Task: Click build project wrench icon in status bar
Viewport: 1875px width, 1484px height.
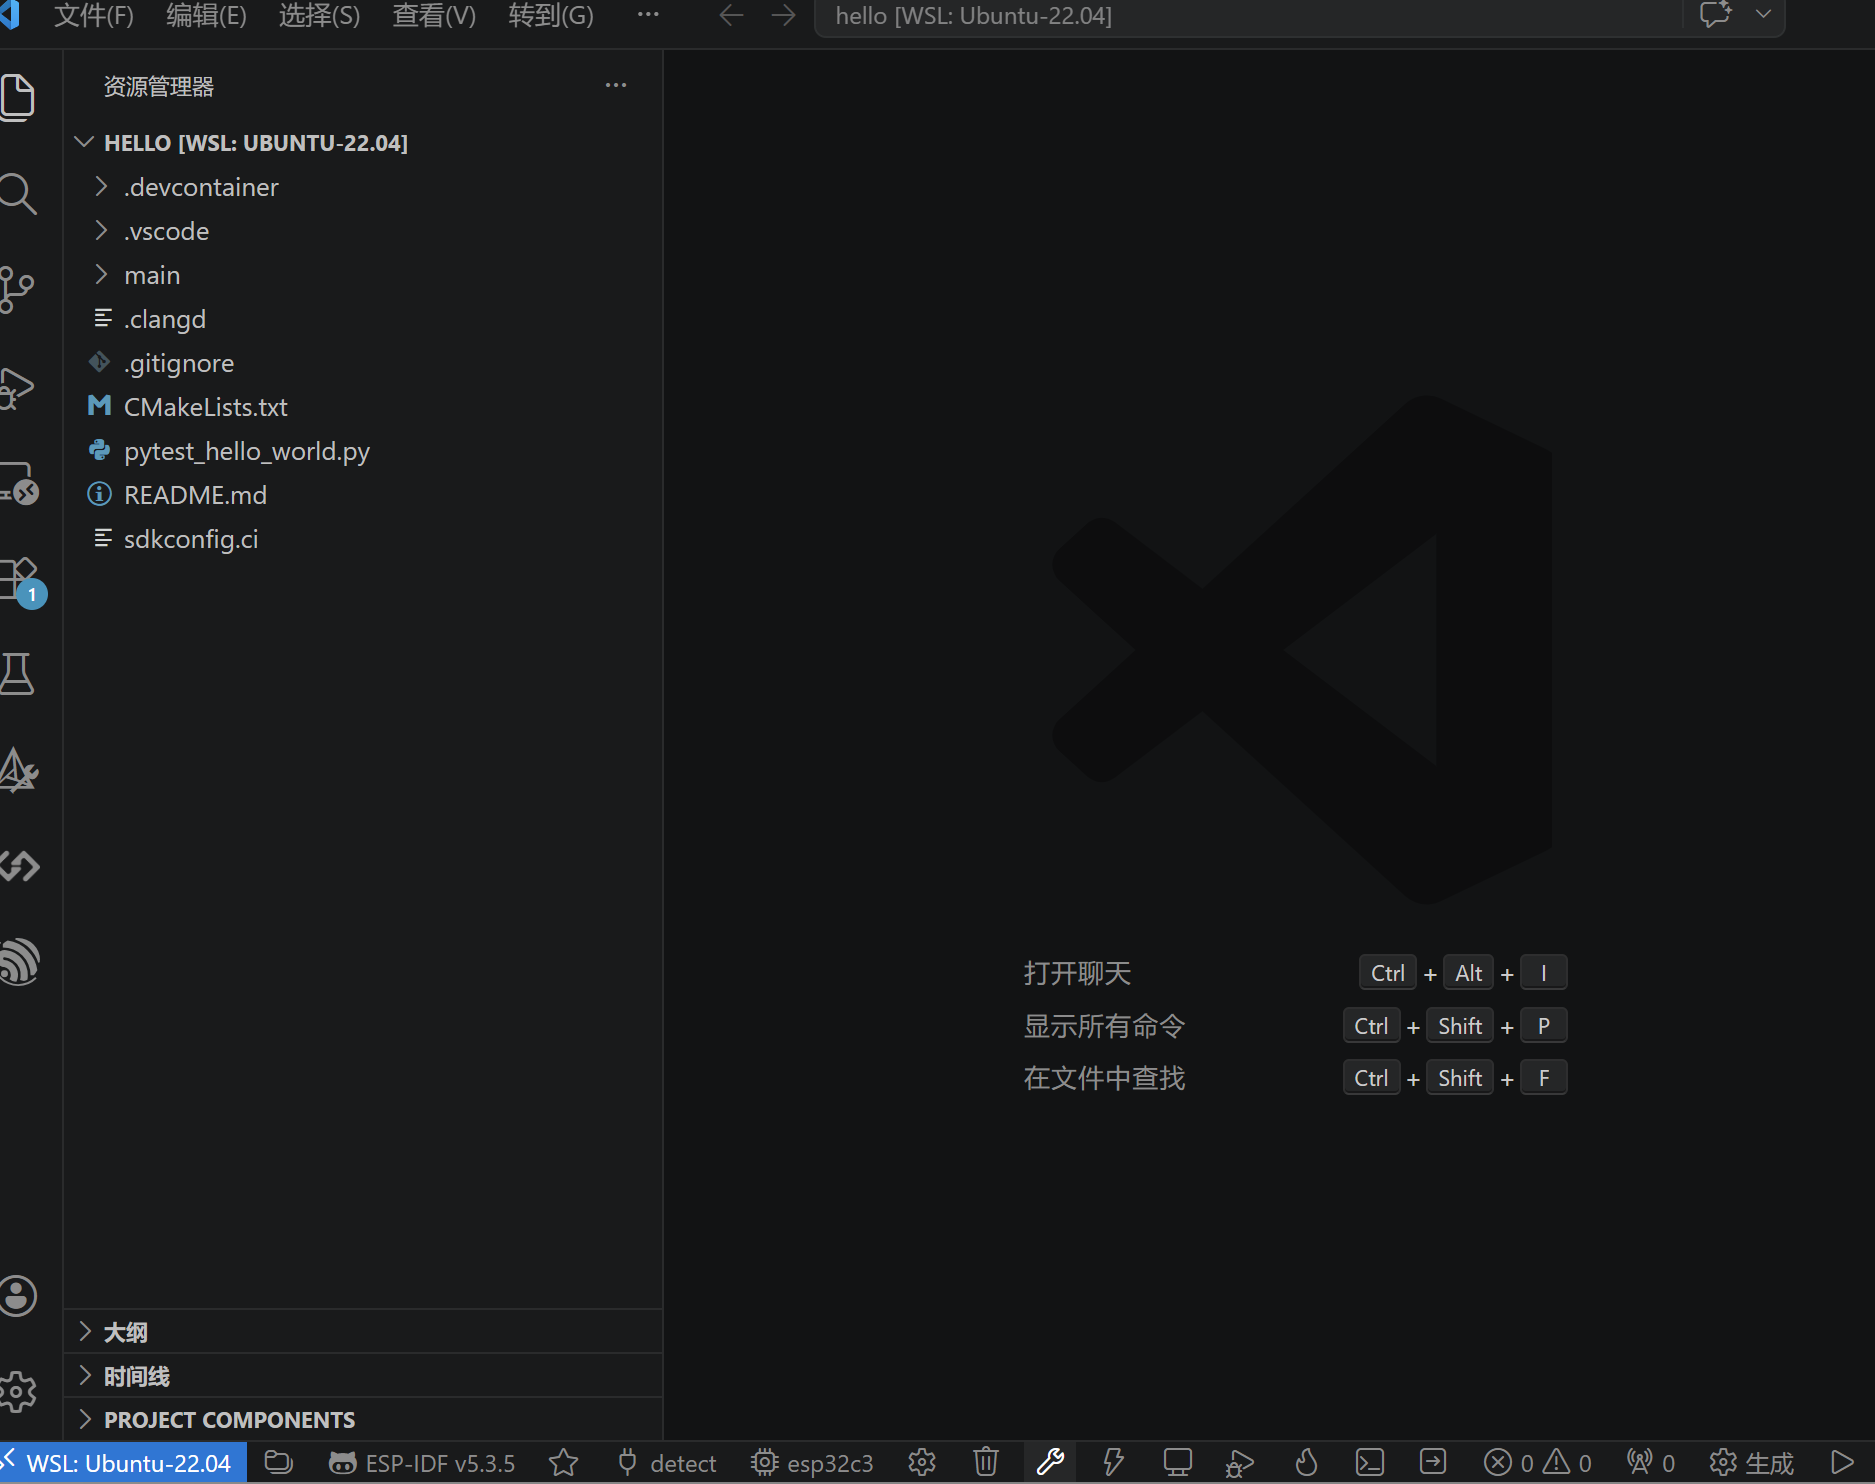Action: pyautogui.click(x=1050, y=1463)
